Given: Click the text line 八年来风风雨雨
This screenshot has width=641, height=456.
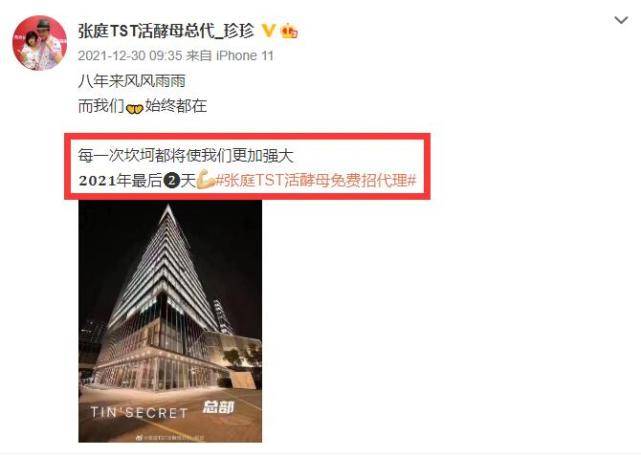Looking at the screenshot, I should click(132, 81).
